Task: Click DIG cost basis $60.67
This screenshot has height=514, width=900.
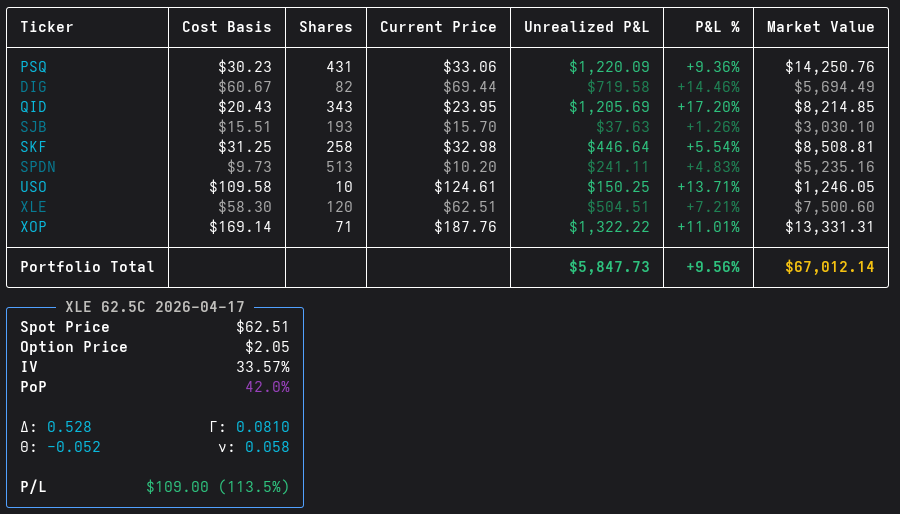Action: 245,87
